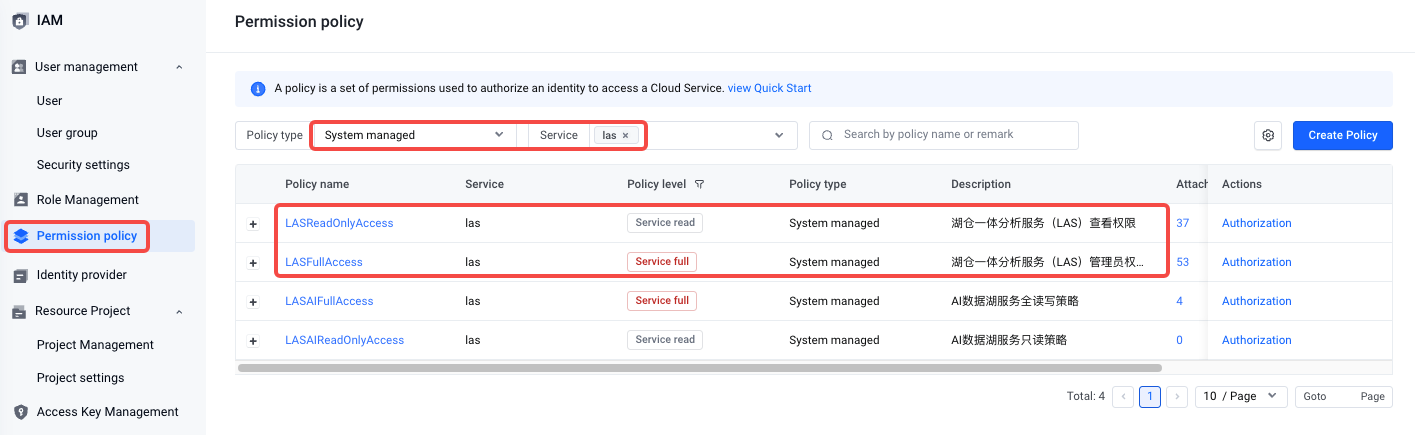Click the search magnifier icon
This screenshot has width=1415, height=435.
click(x=828, y=135)
